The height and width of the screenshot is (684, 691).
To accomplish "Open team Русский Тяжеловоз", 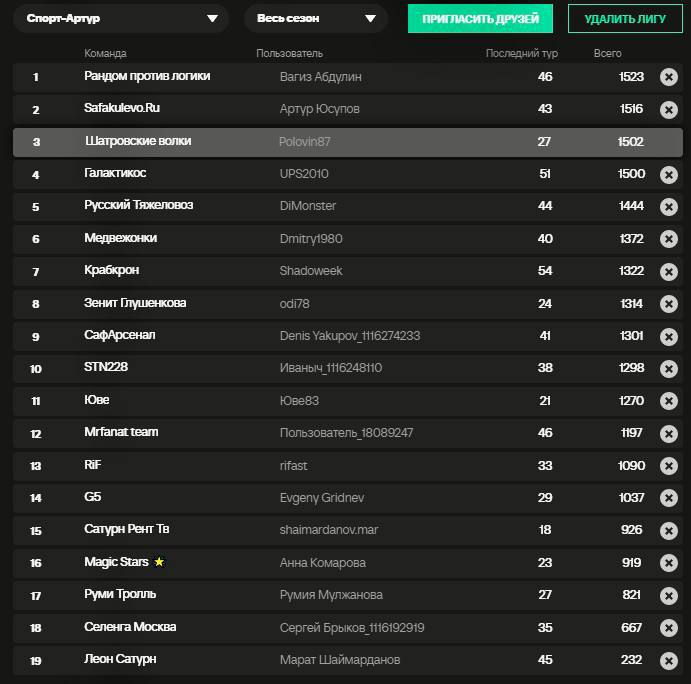I will tap(138, 205).
